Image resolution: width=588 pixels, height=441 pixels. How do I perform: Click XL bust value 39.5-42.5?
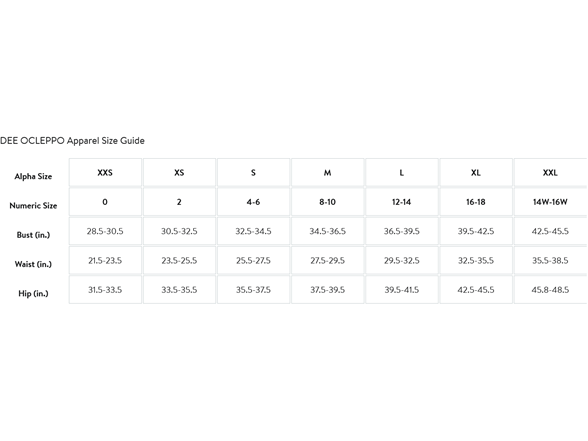click(476, 231)
